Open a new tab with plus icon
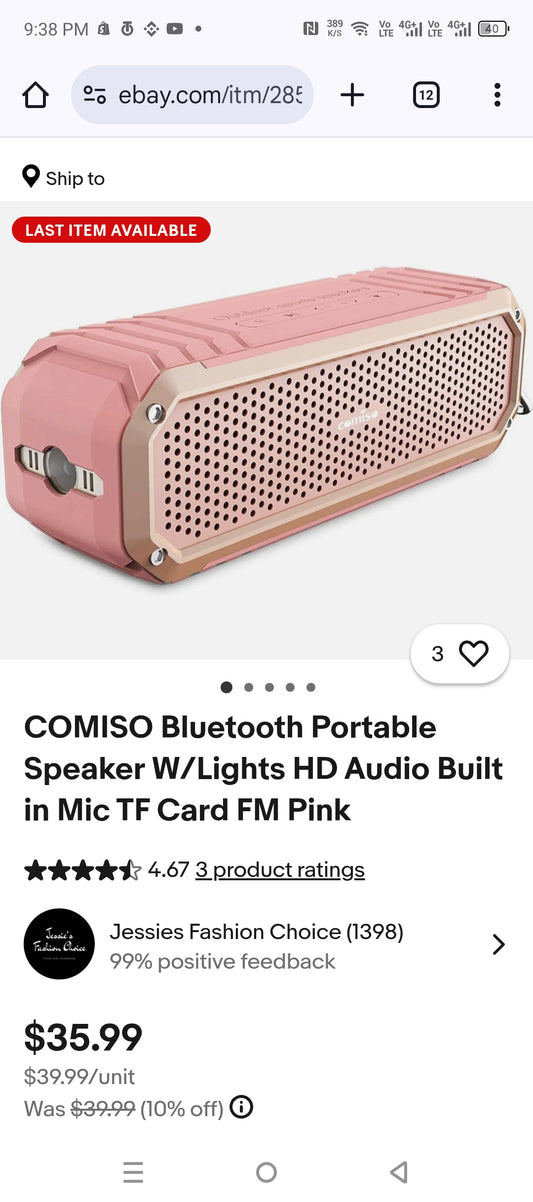This screenshot has width=533, height=1202. point(352,95)
